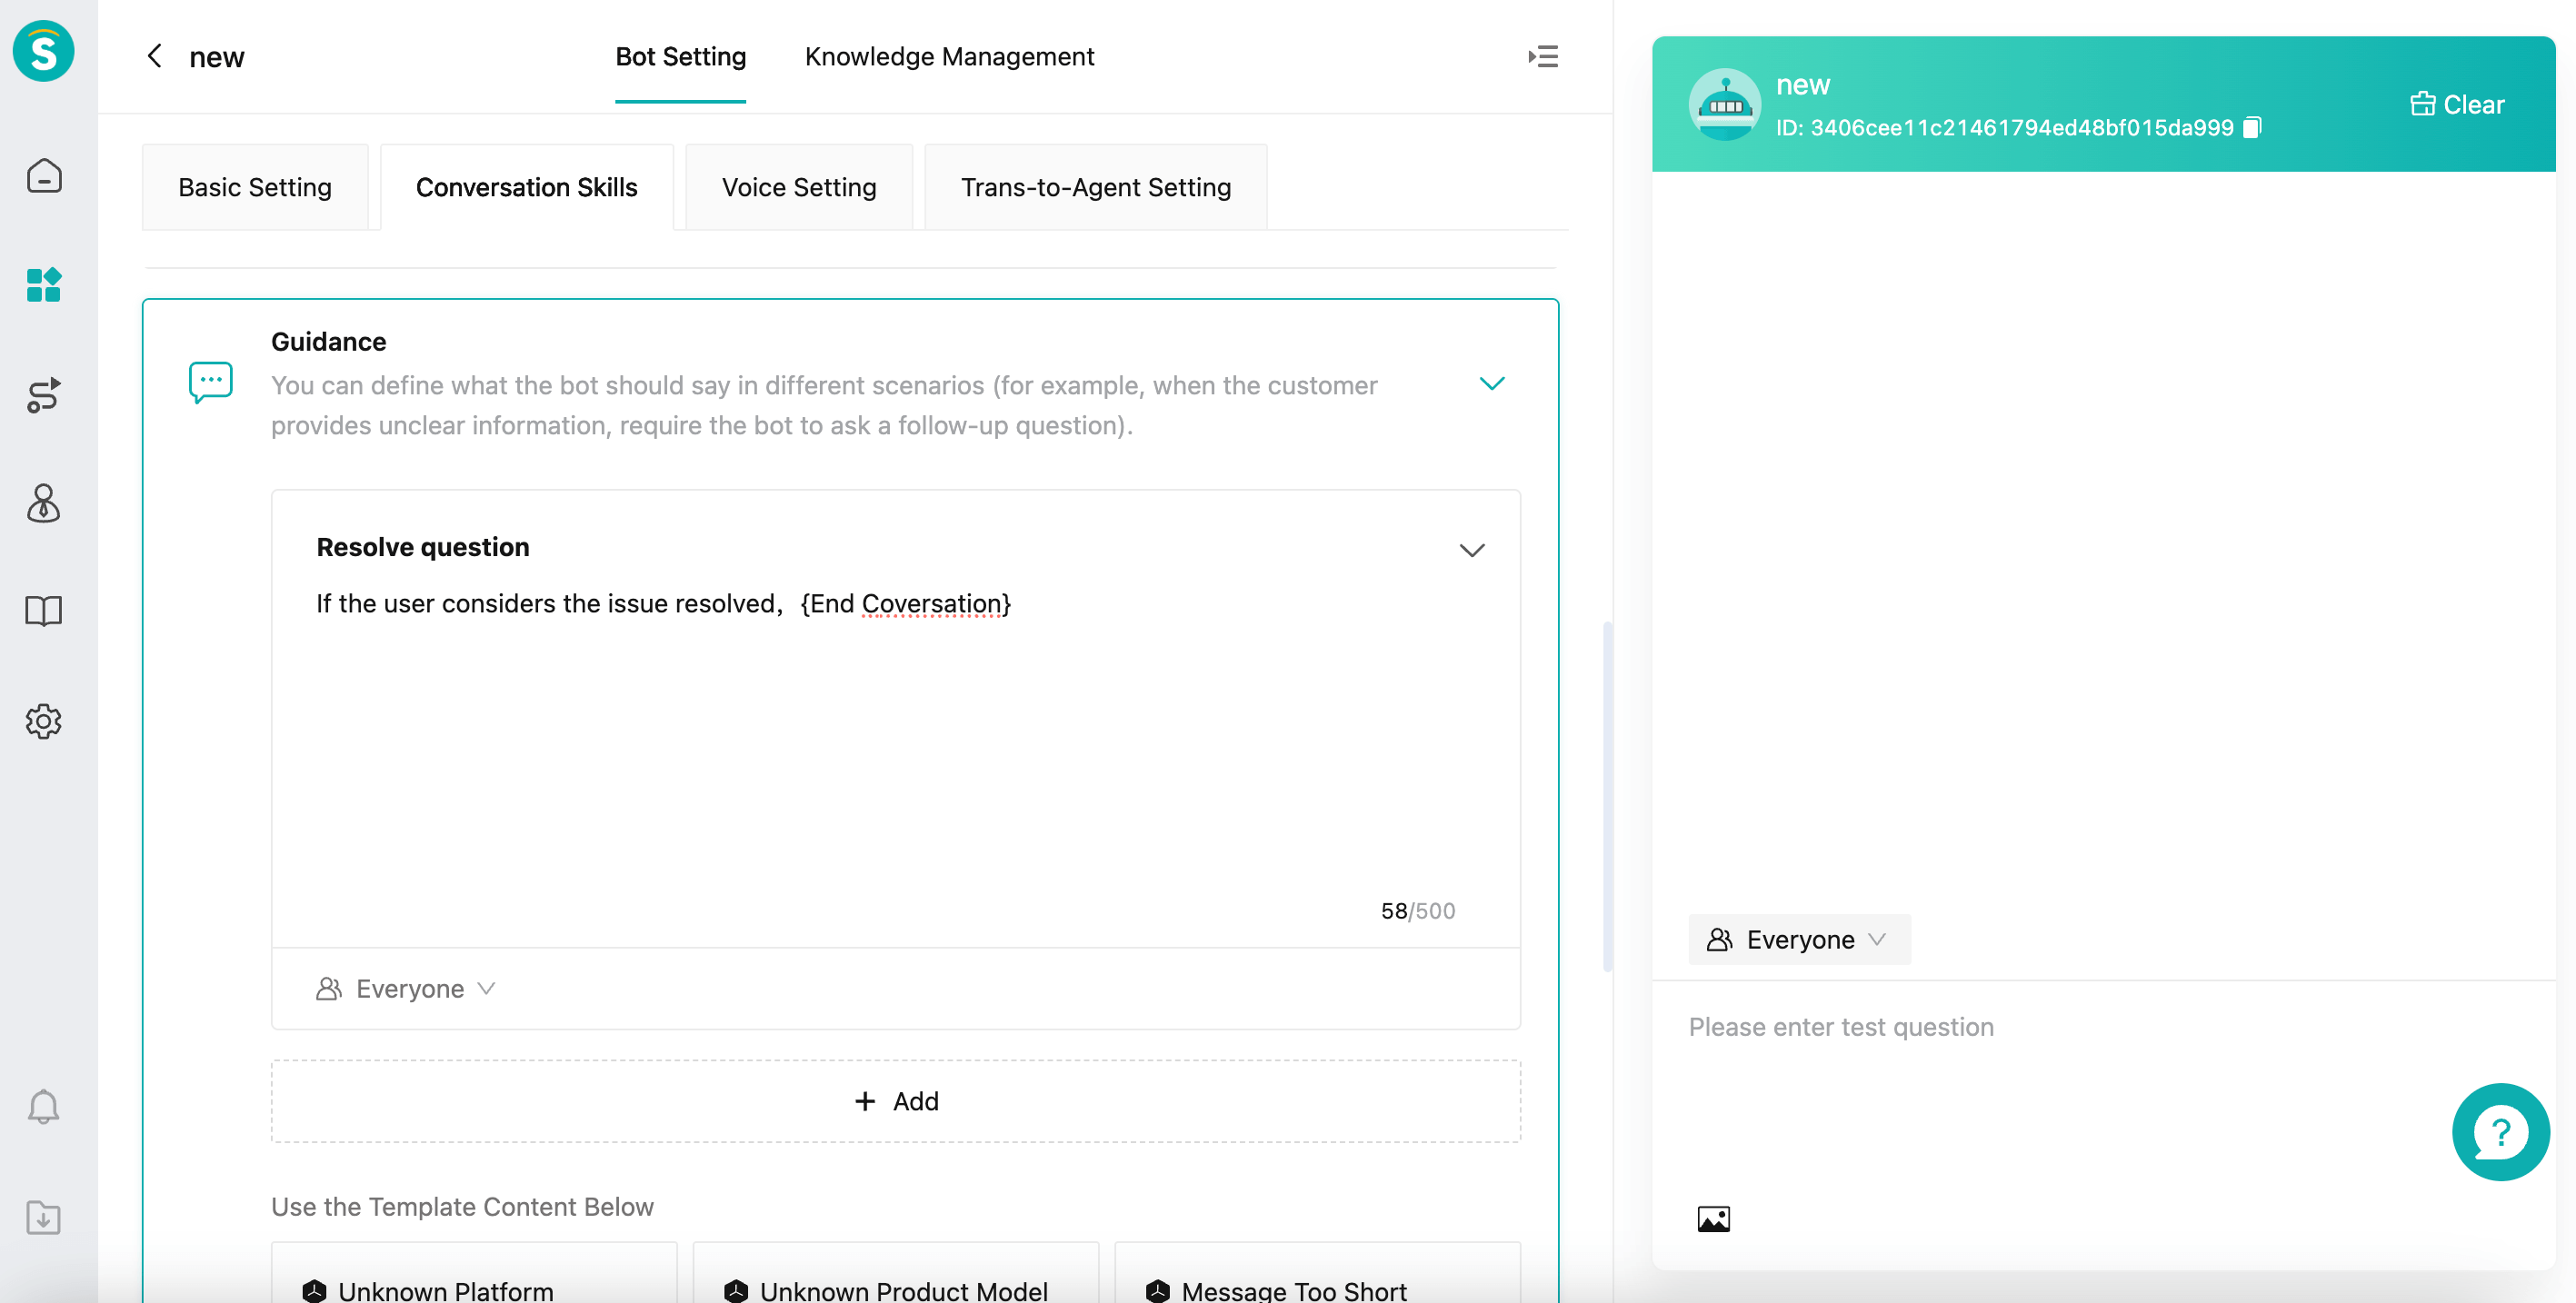Open the Voice Setting tab
Image resolution: width=2576 pixels, height=1303 pixels.
tap(798, 187)
